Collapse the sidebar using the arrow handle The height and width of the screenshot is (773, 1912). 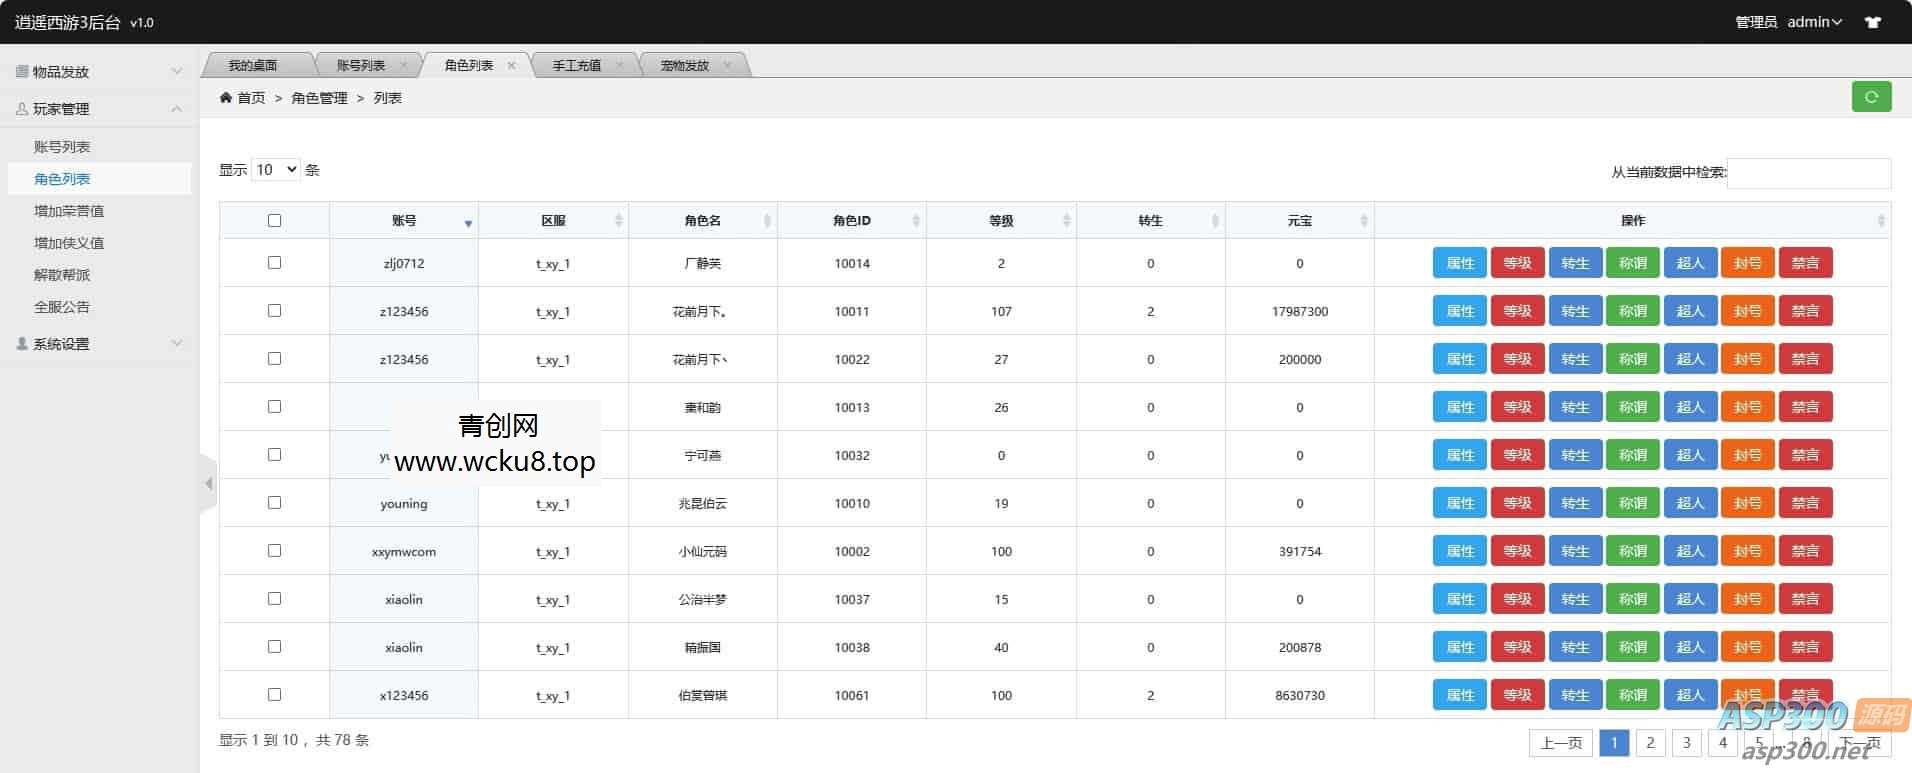coord(208,484)
